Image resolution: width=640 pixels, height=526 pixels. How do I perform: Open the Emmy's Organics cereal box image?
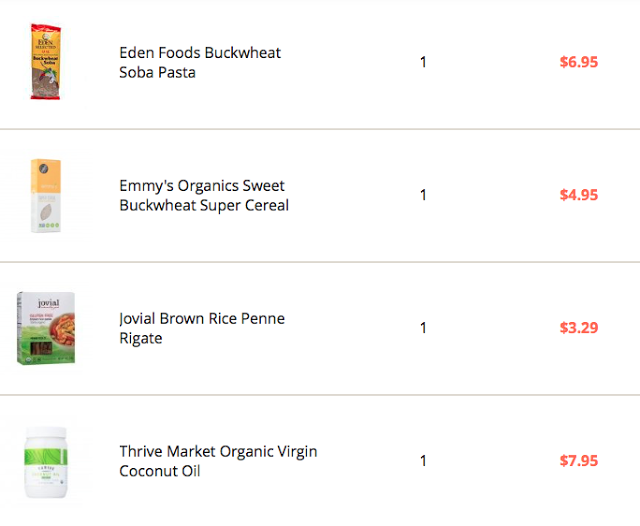click(46, 196)
